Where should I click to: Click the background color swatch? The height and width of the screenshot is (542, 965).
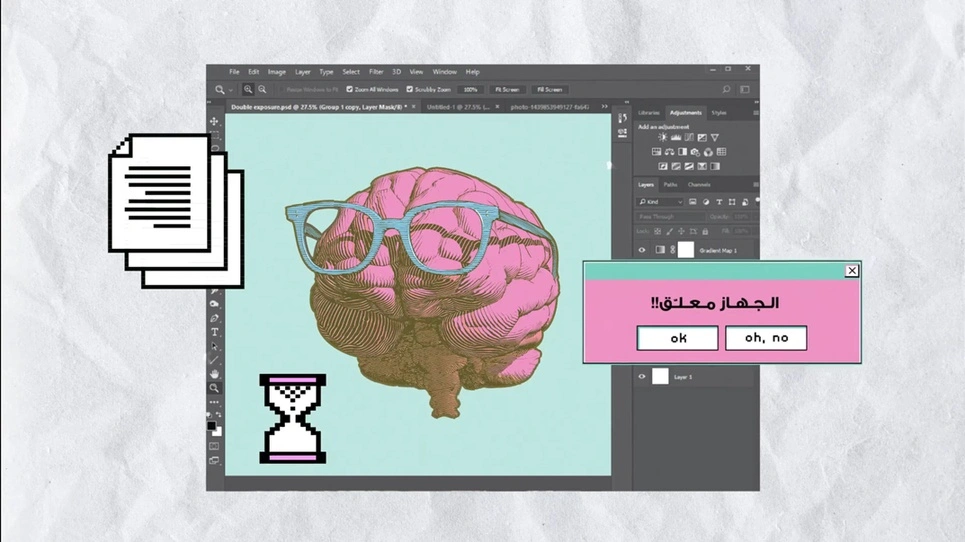coord(218,432)
